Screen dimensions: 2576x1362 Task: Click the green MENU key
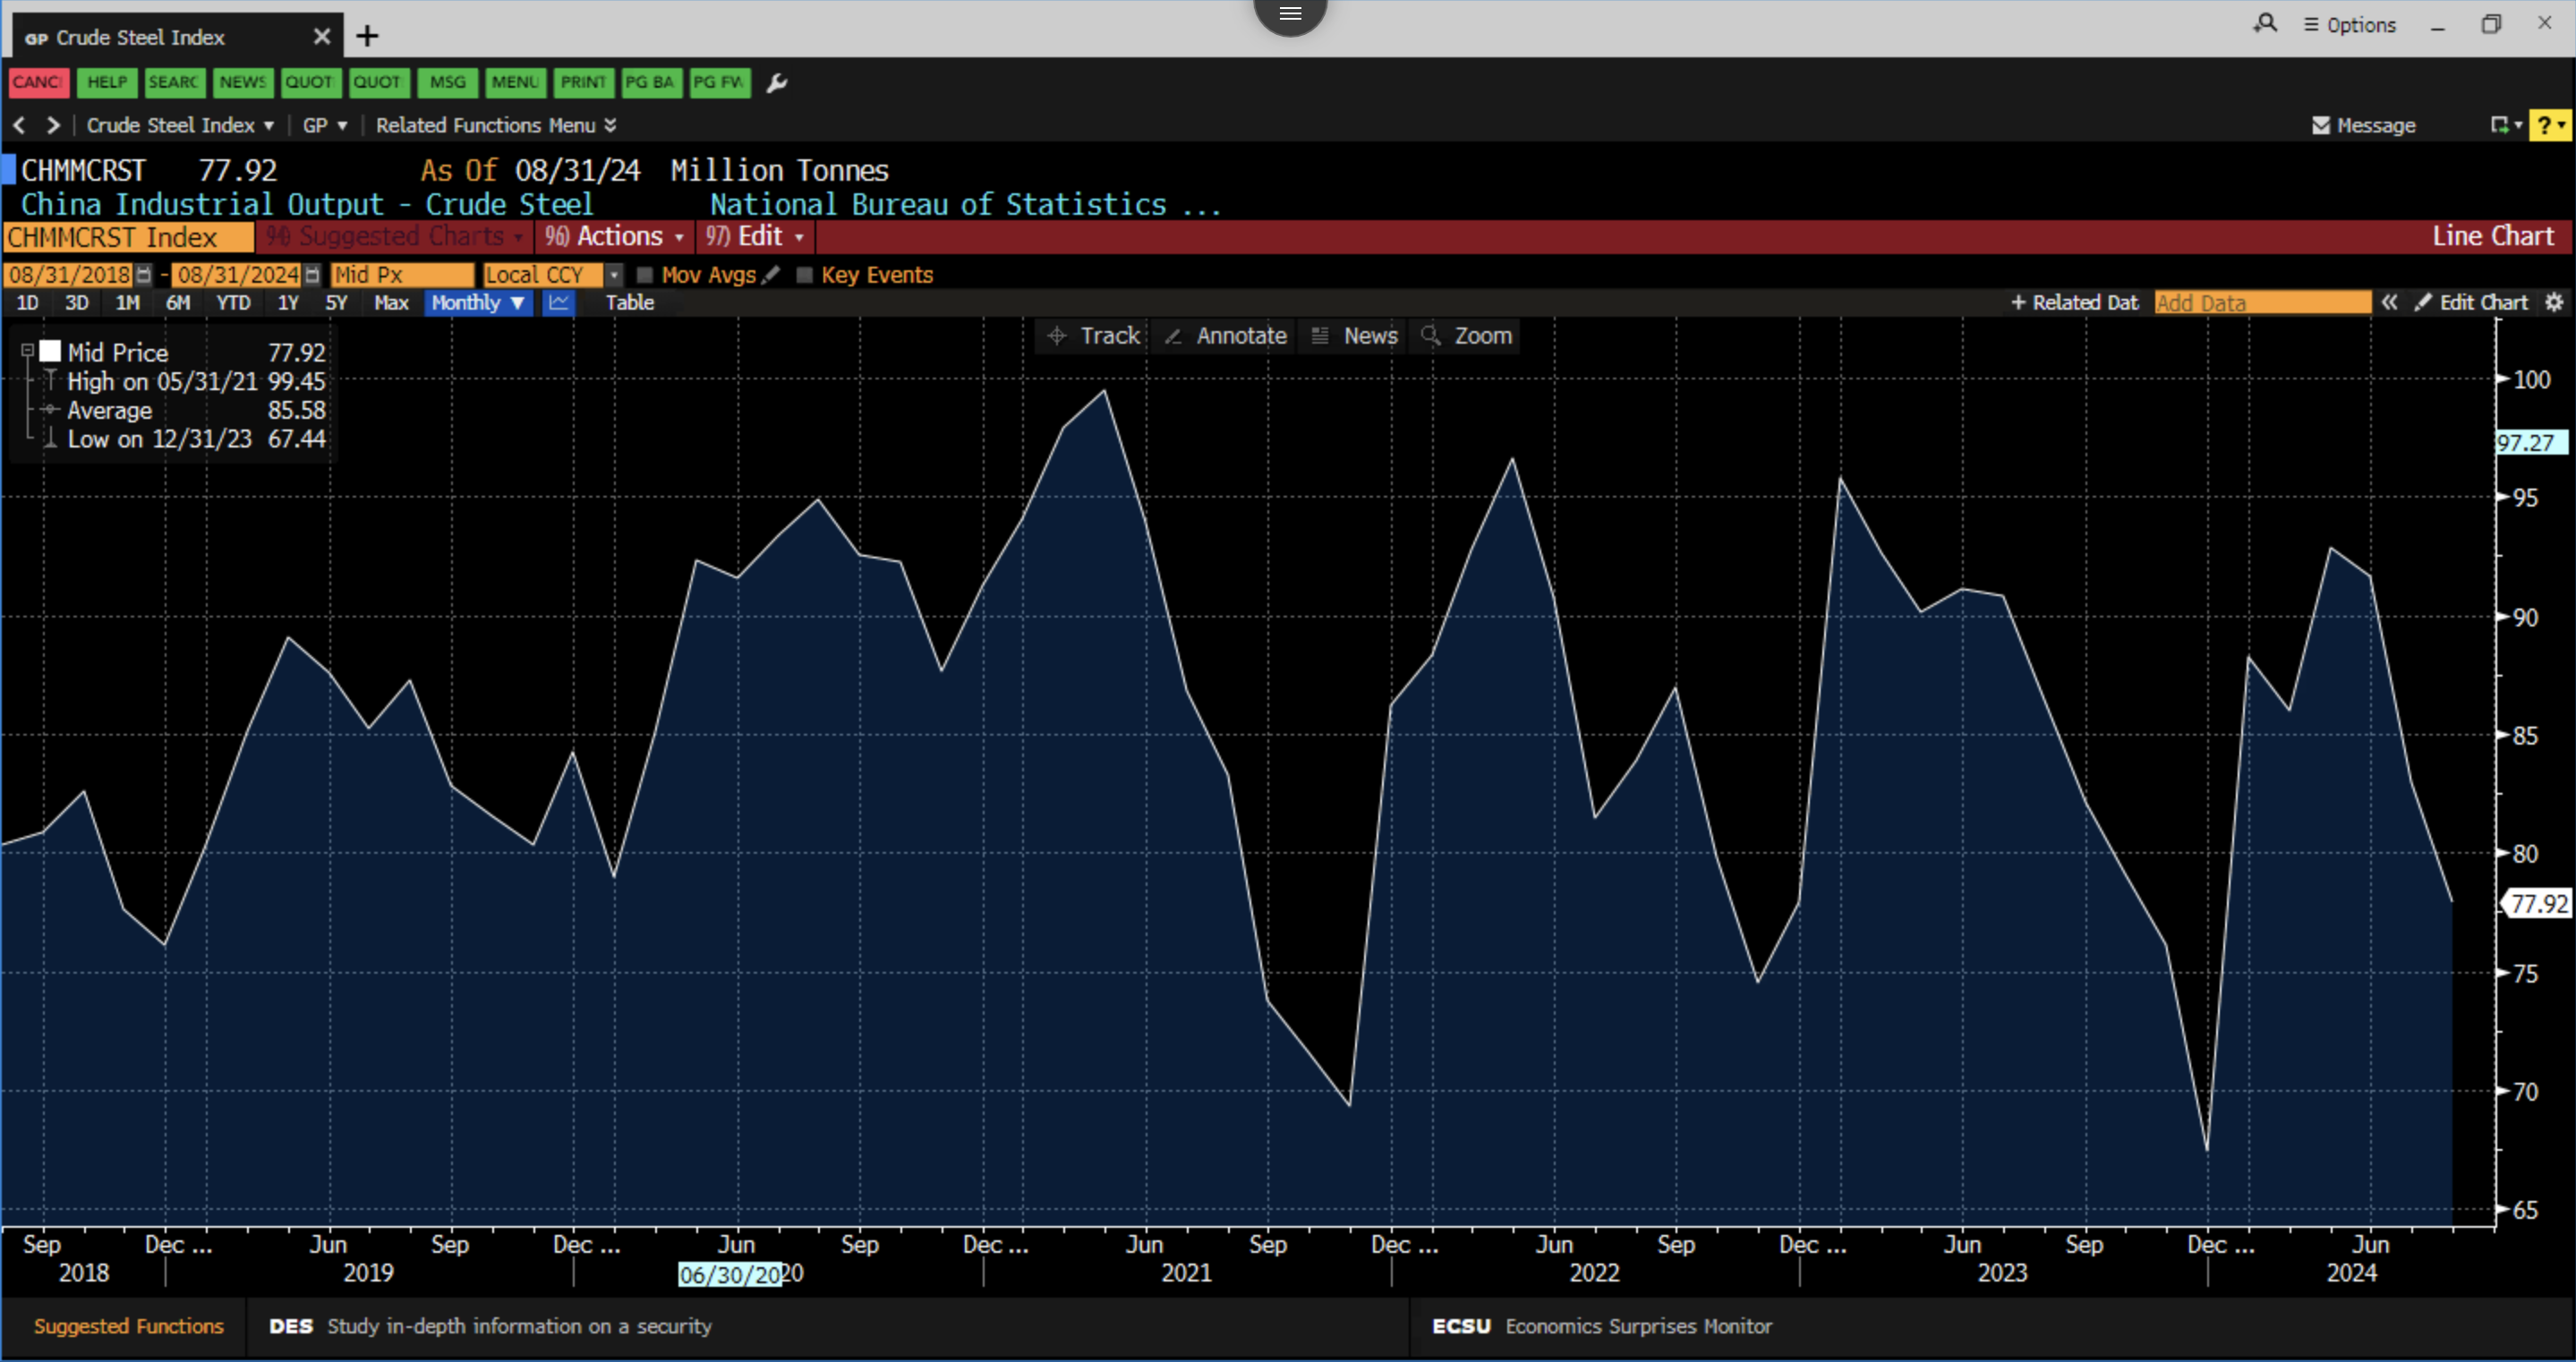[515, 82]
